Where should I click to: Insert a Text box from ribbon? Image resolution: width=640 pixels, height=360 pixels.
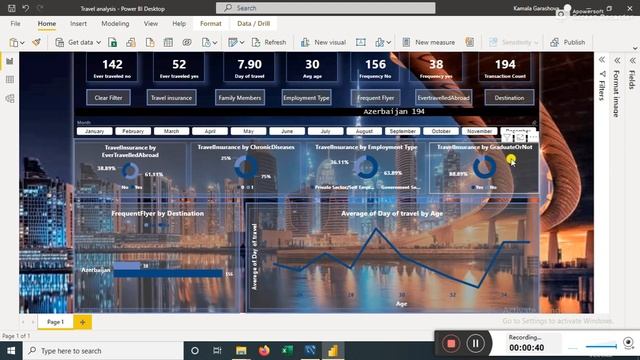361,42
